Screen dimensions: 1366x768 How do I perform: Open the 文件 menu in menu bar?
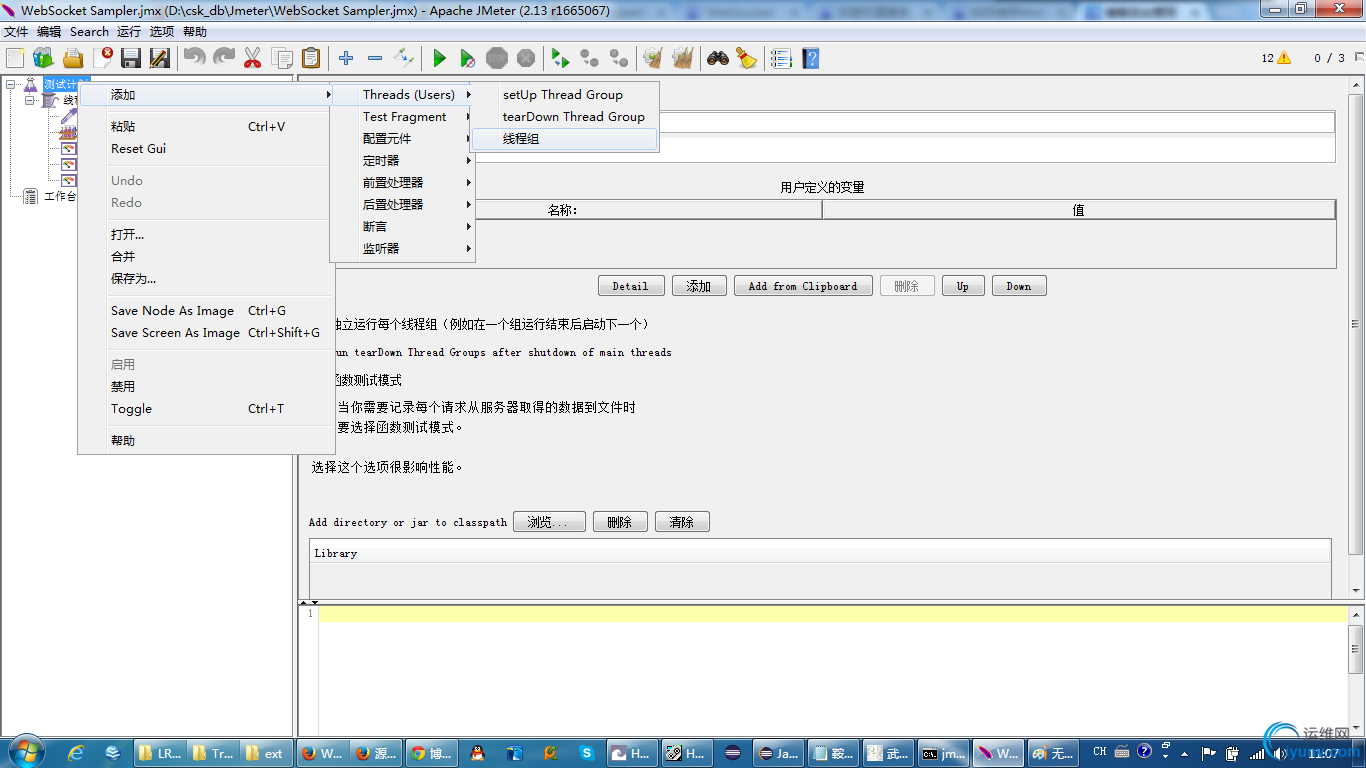pos(16,32)
